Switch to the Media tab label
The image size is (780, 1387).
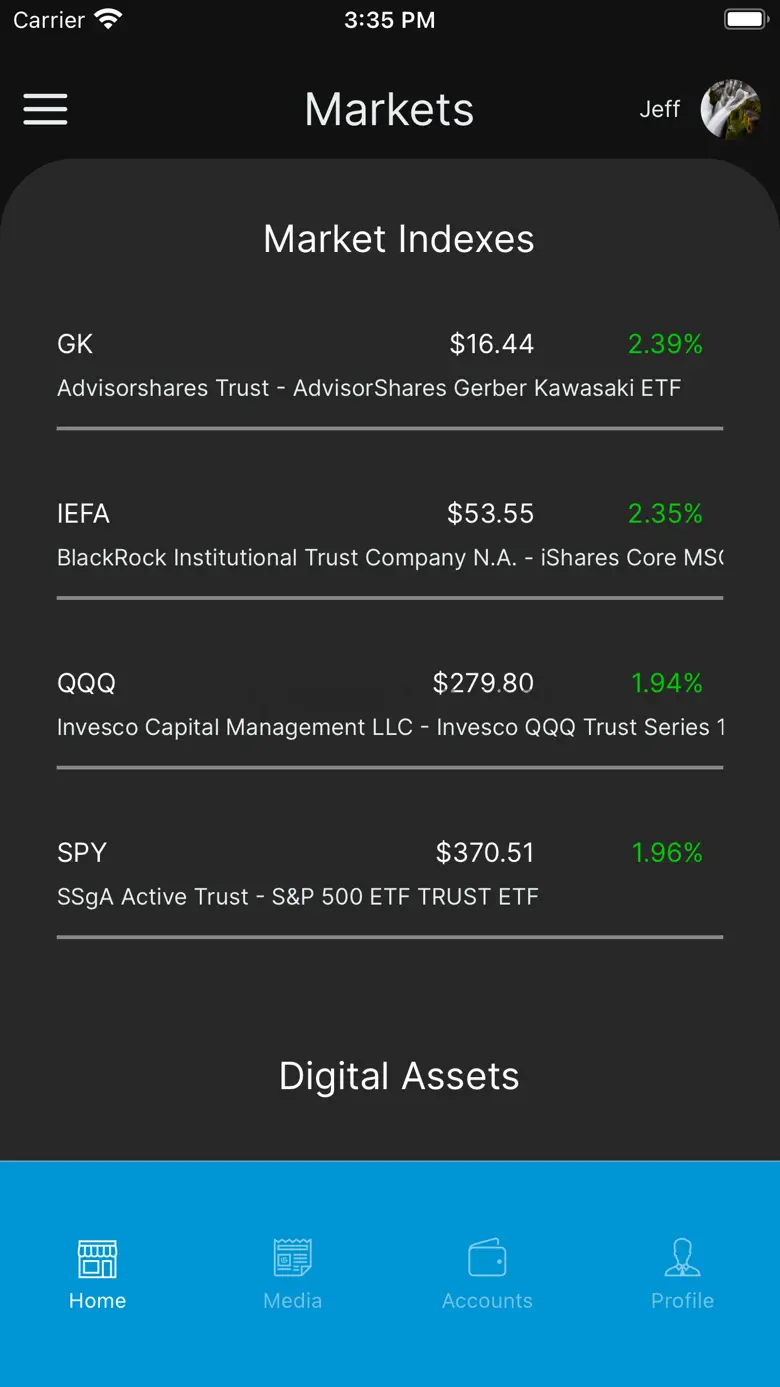click(293, 1301)
